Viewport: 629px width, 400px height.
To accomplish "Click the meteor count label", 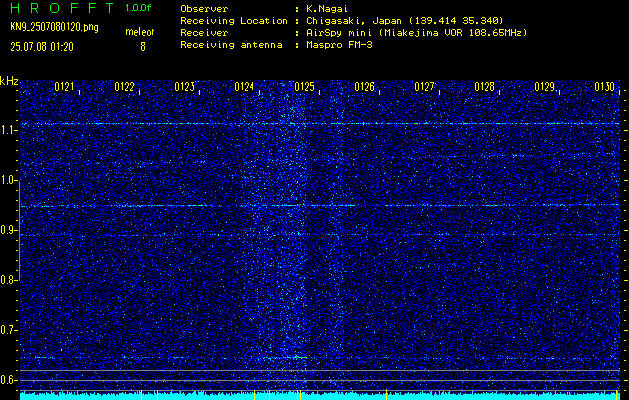I will (140, 32).
